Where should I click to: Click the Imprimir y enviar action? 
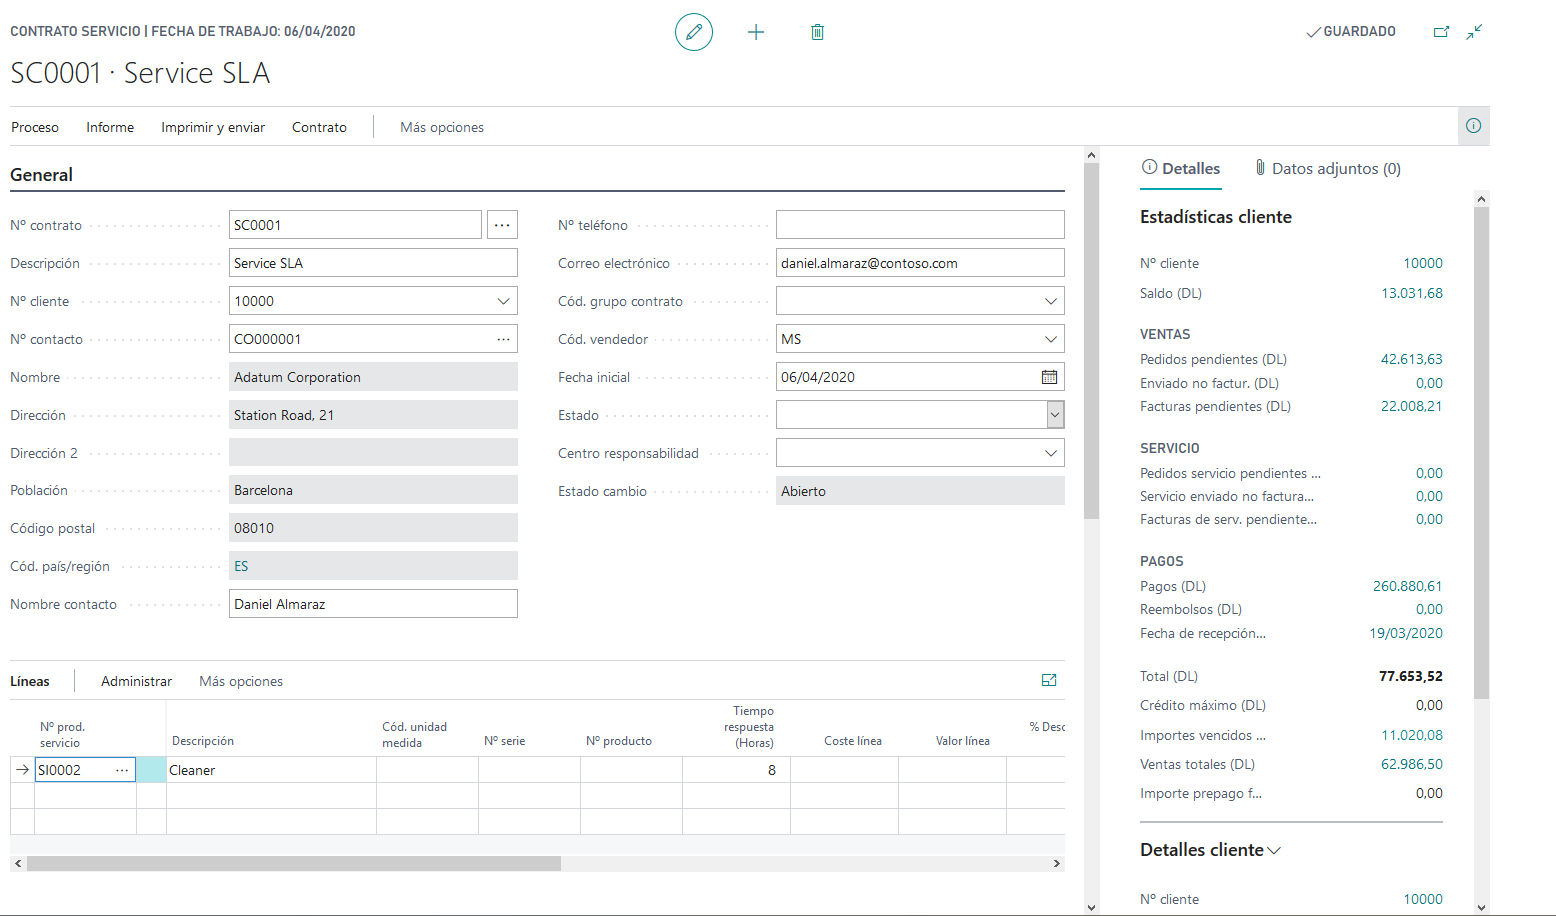213,127
